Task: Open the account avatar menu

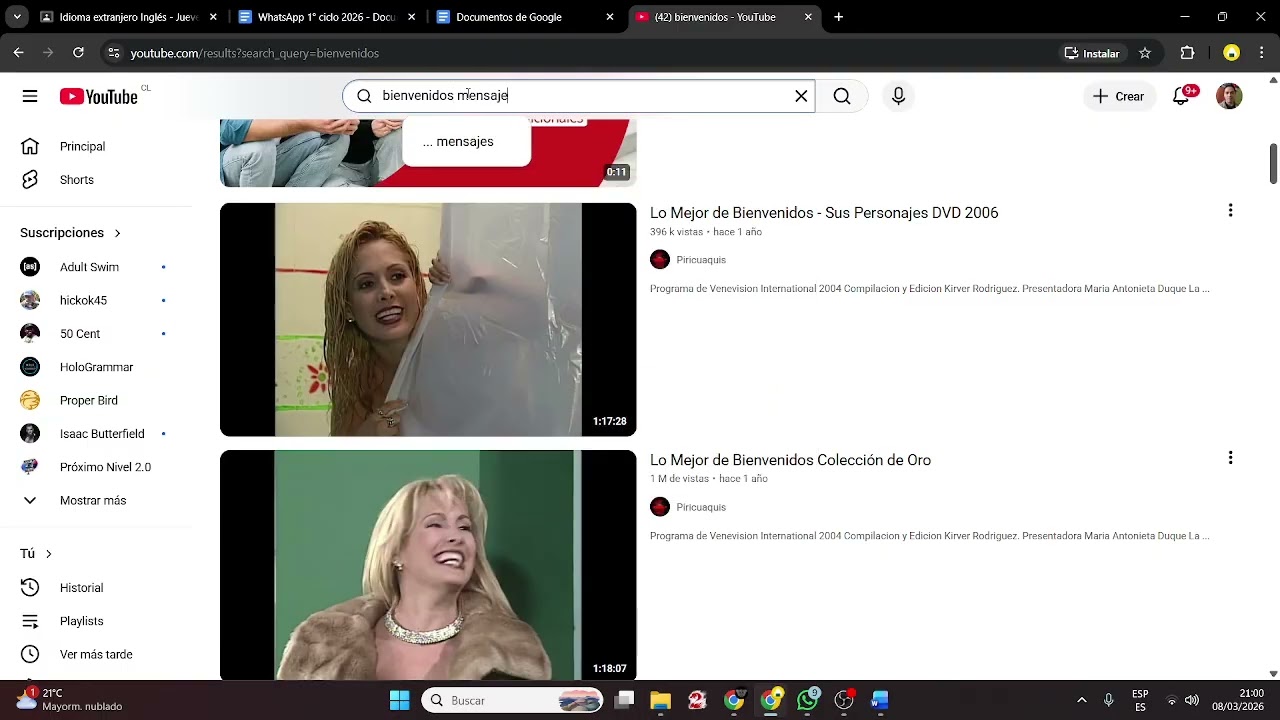Action: (x=1229, y=96)
